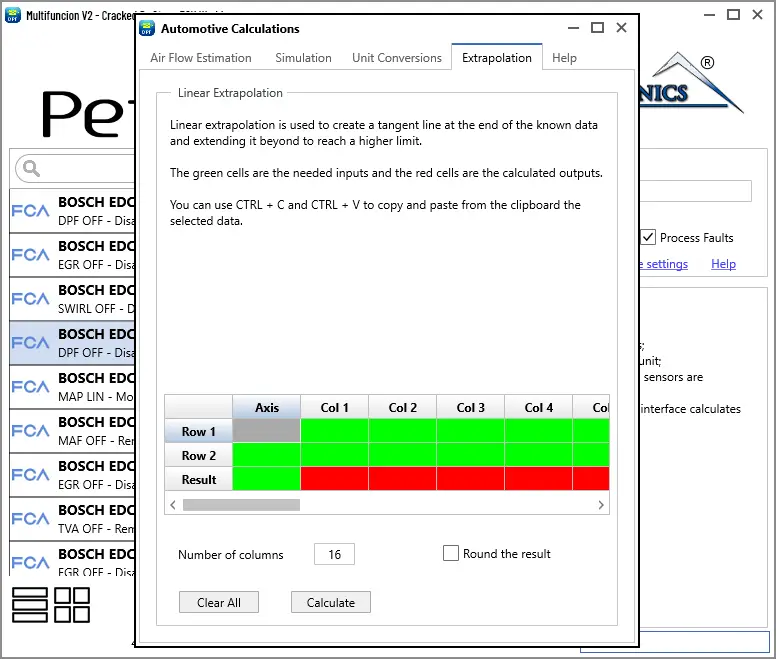
Task: Open the Help link
Action: [x=723, y=264]
